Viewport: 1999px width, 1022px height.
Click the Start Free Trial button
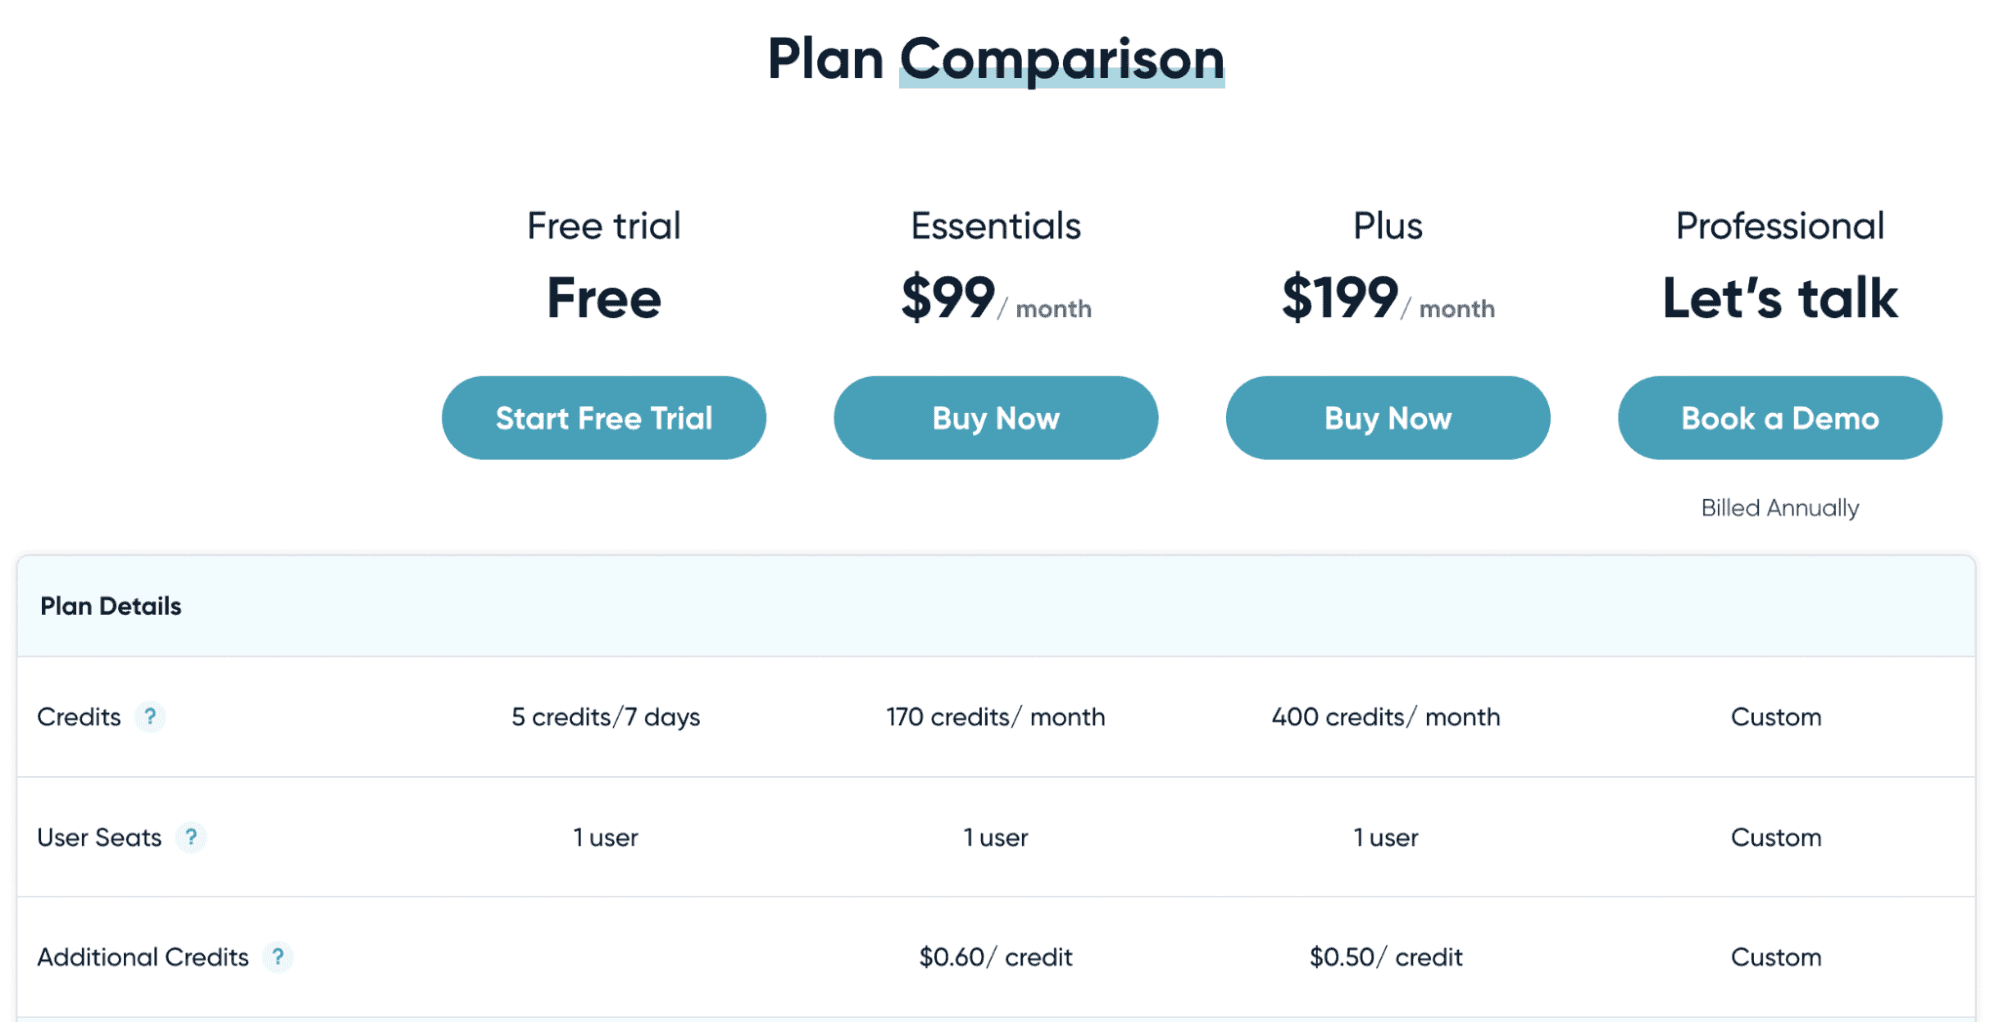click(x=603, y=417)
